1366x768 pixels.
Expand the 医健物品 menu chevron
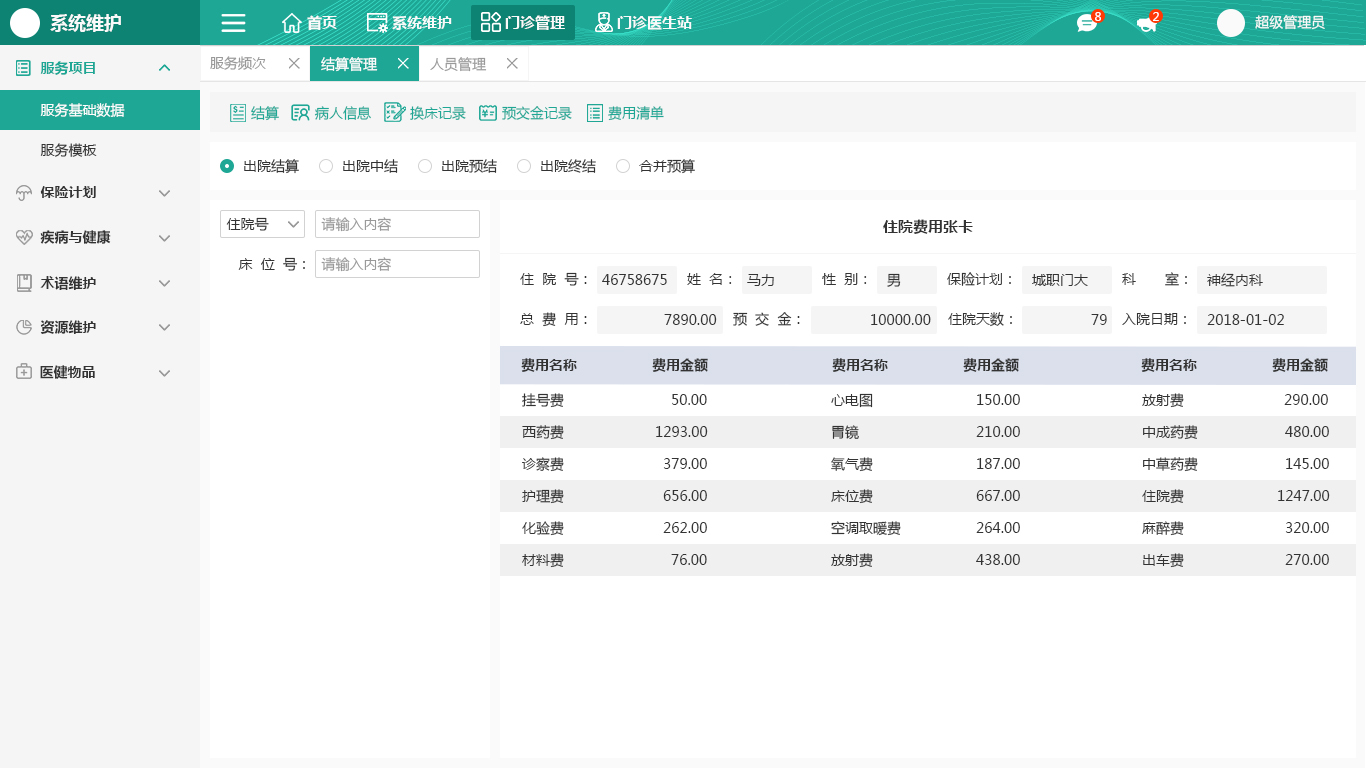click(165, 372)
